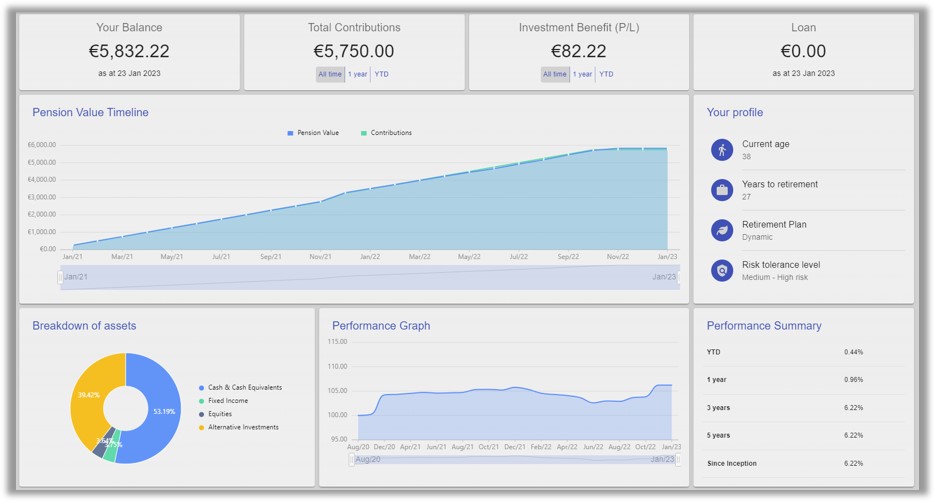Click 'as at 23 Jan 2023' under Your Balance
The image size is (935, 502).
pos(129,73)
